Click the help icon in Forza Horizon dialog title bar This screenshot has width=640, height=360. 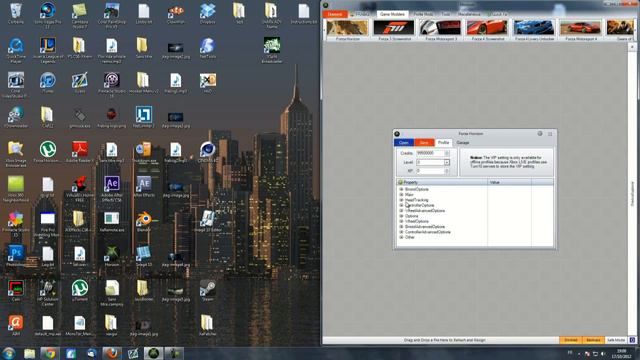tap(540, 133)
